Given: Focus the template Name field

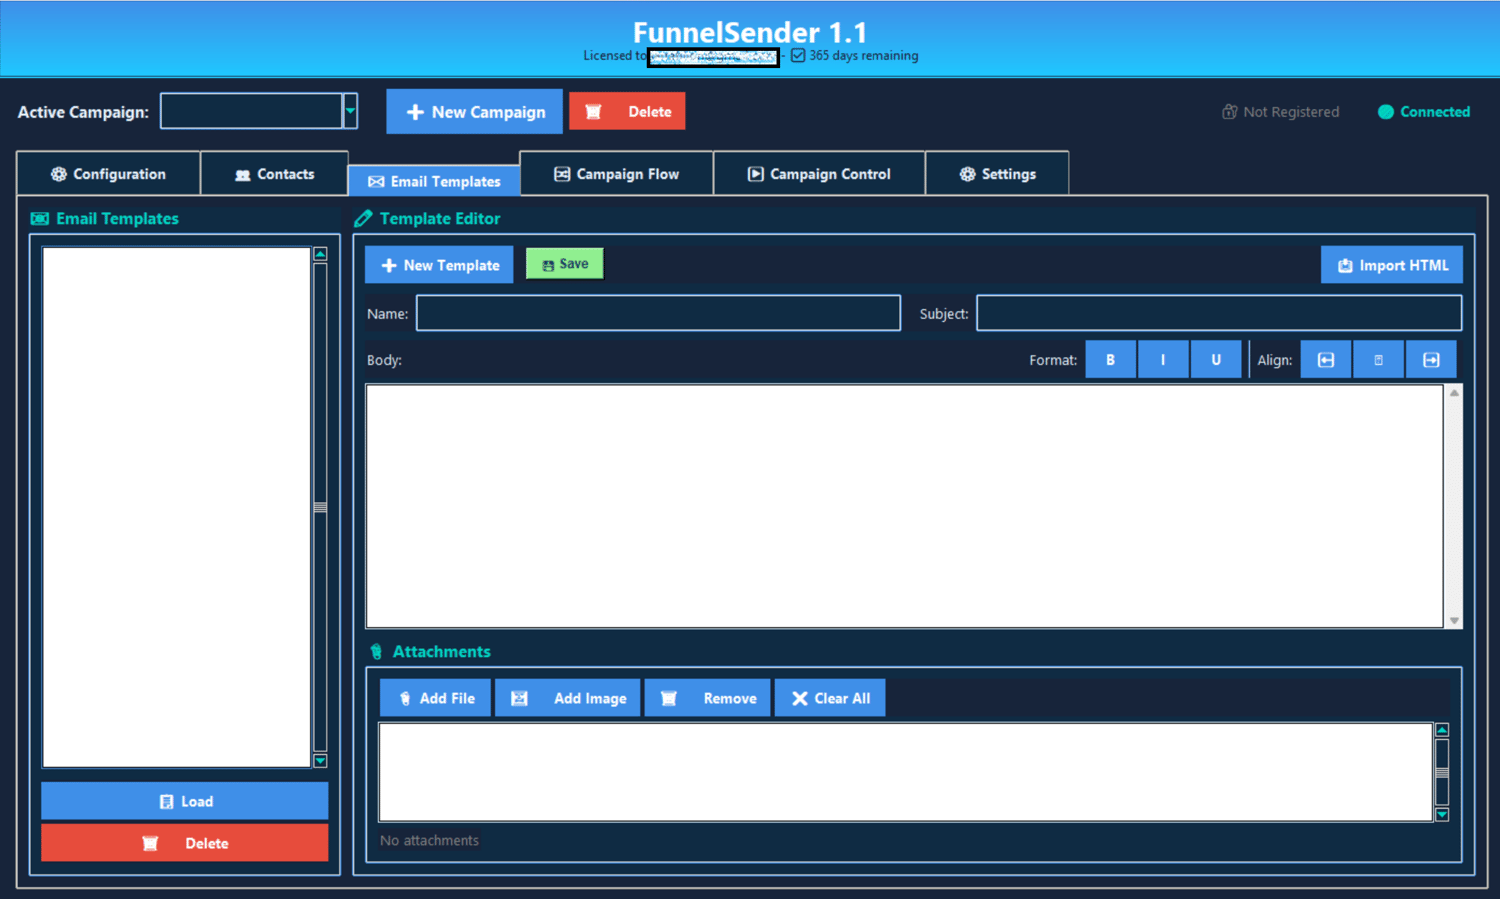Looking at the screenshot, I should tap(658, 313).
